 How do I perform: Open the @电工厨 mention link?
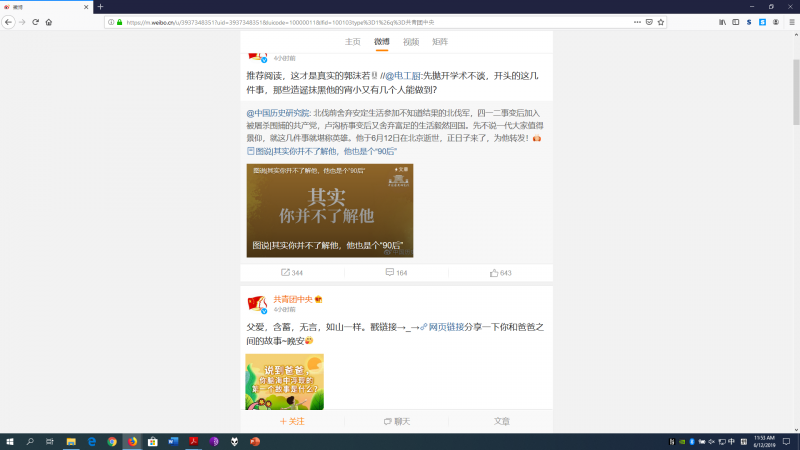click(403, 76)
